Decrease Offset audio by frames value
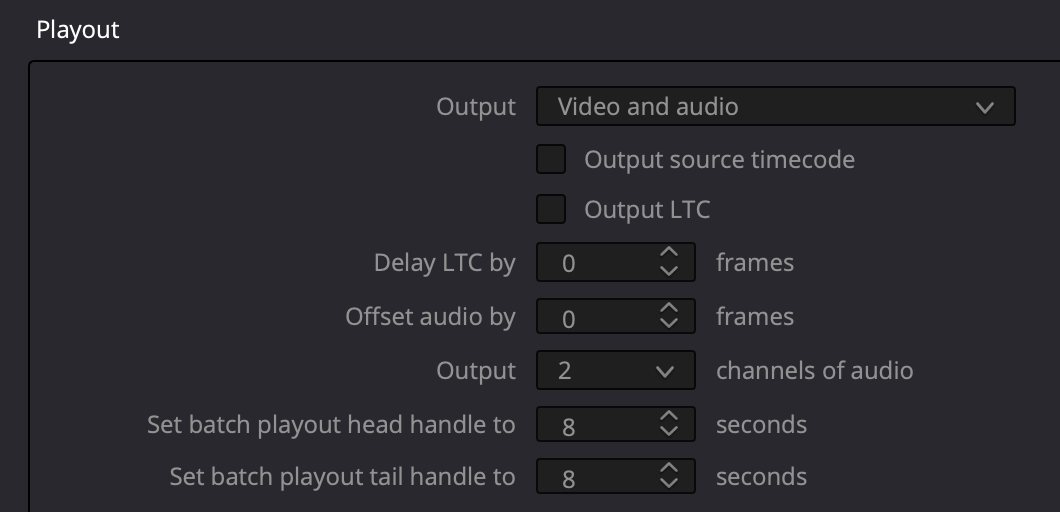The height and width of the screenshot is (512, 1060). coord(669,324)
